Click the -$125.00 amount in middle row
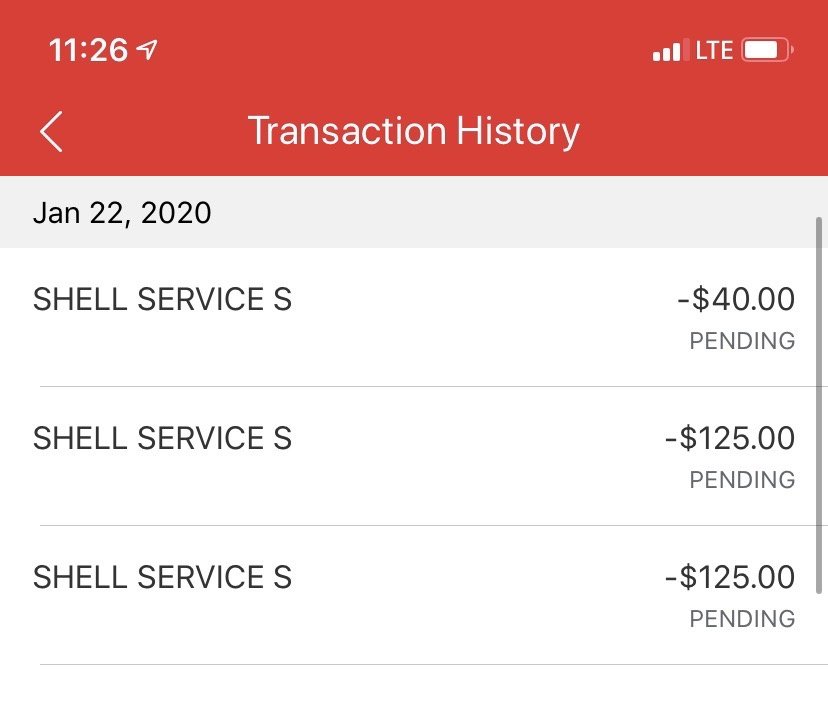This screenshot has height=702, width=828. 730,438
